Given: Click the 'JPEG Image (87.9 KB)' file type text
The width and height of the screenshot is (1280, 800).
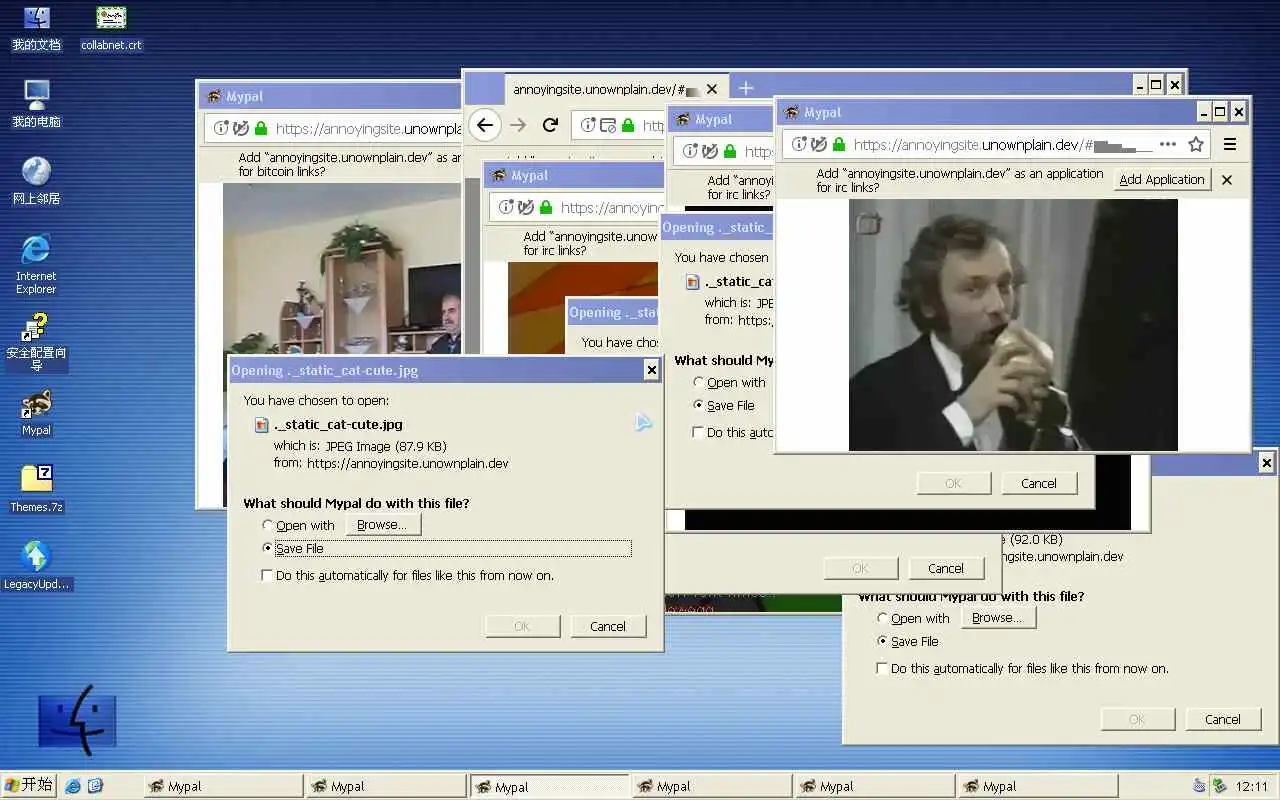Looking at the screenshot, I should tap(386, 446).
